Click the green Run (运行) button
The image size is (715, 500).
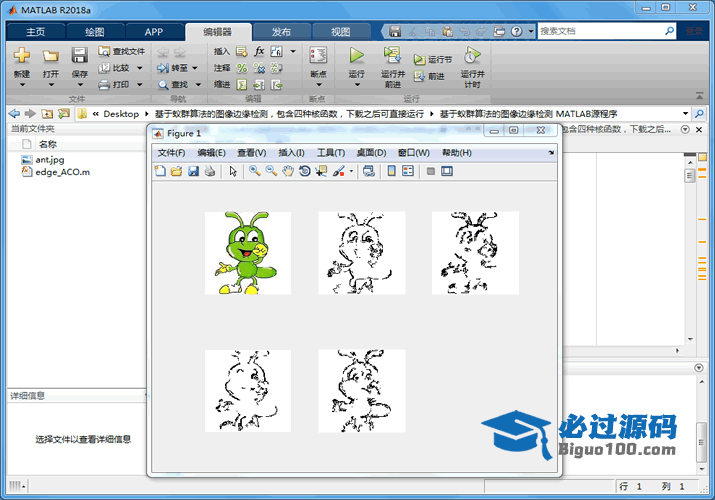pos(356,56)
